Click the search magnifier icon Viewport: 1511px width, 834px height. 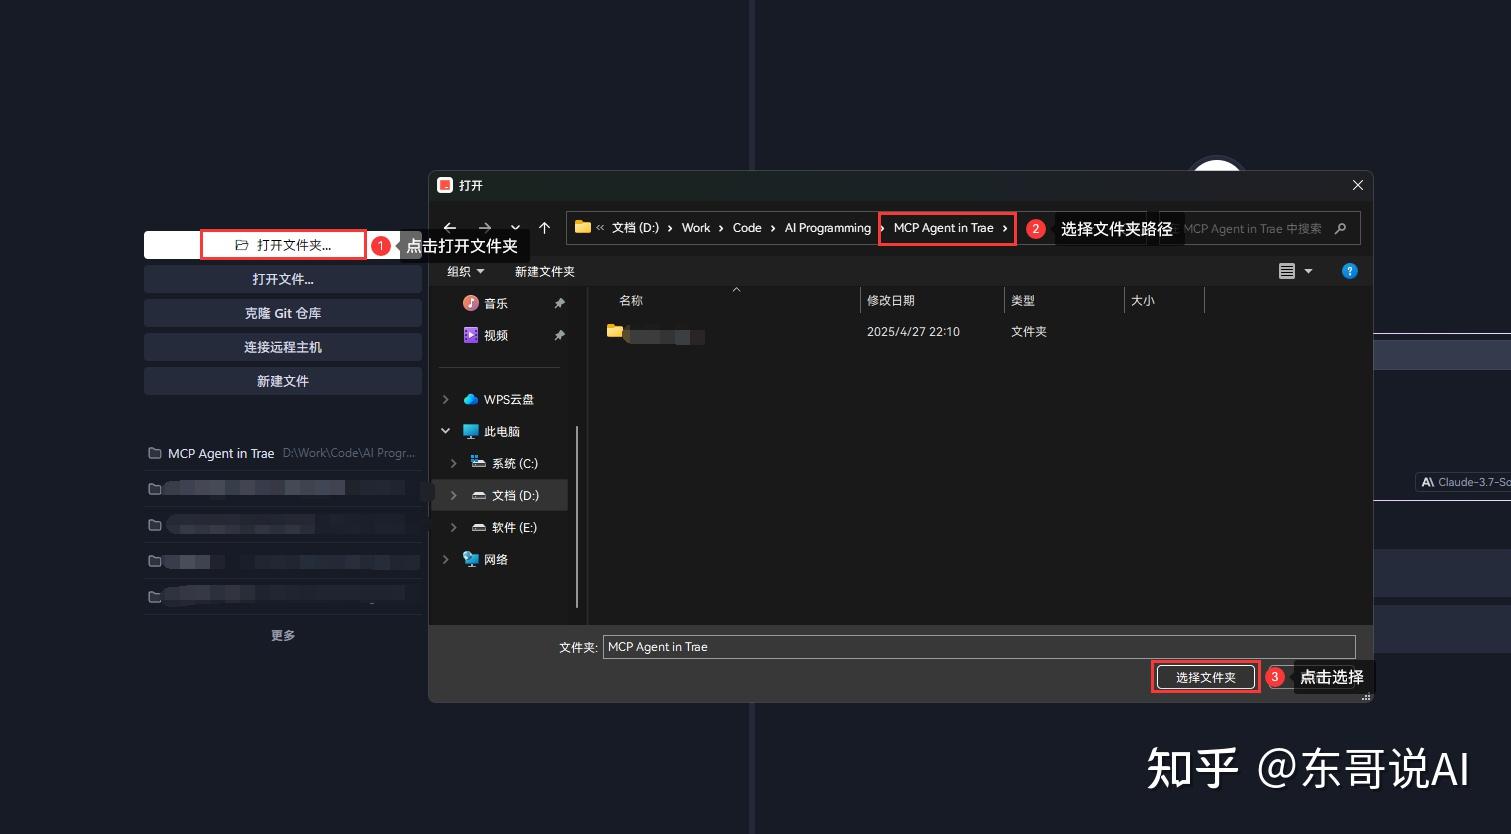pos(1340,228)
